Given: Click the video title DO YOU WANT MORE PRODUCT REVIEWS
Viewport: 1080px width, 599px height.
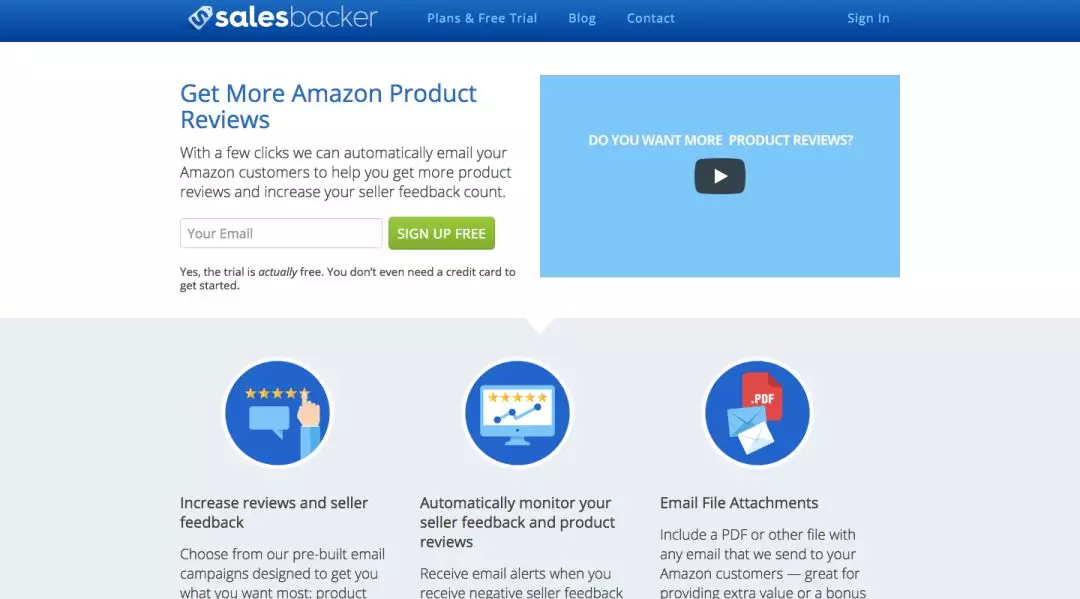Looking at the screenshot, I should (720, 140).
